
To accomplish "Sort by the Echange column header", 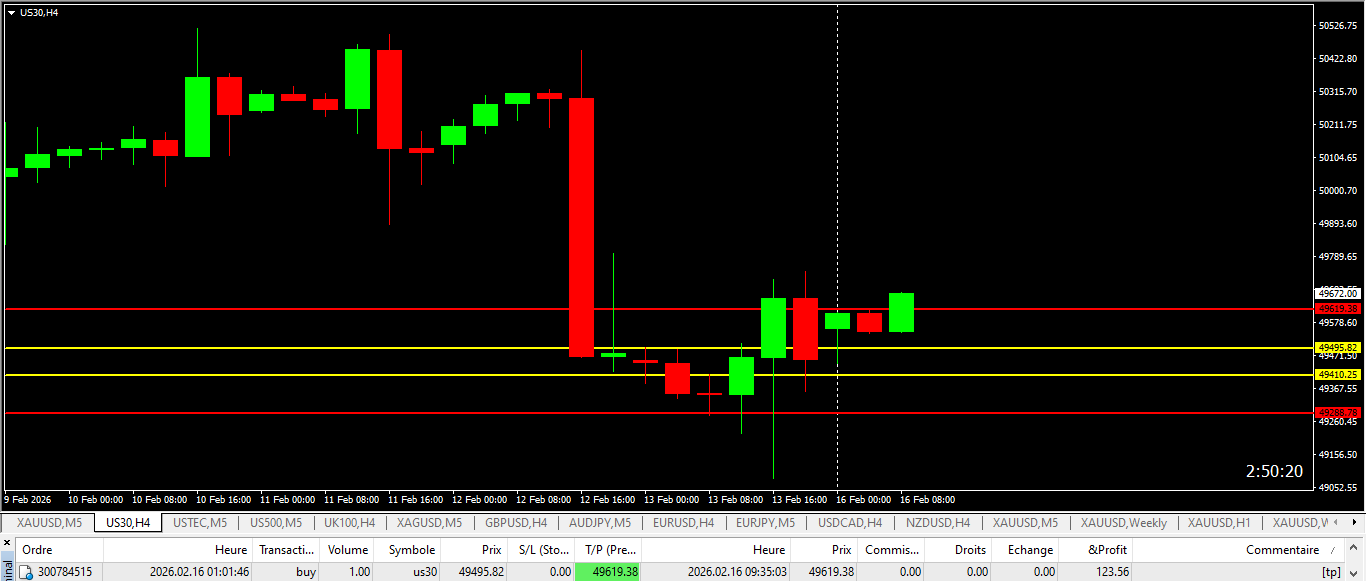I will tap(1026, 550).
